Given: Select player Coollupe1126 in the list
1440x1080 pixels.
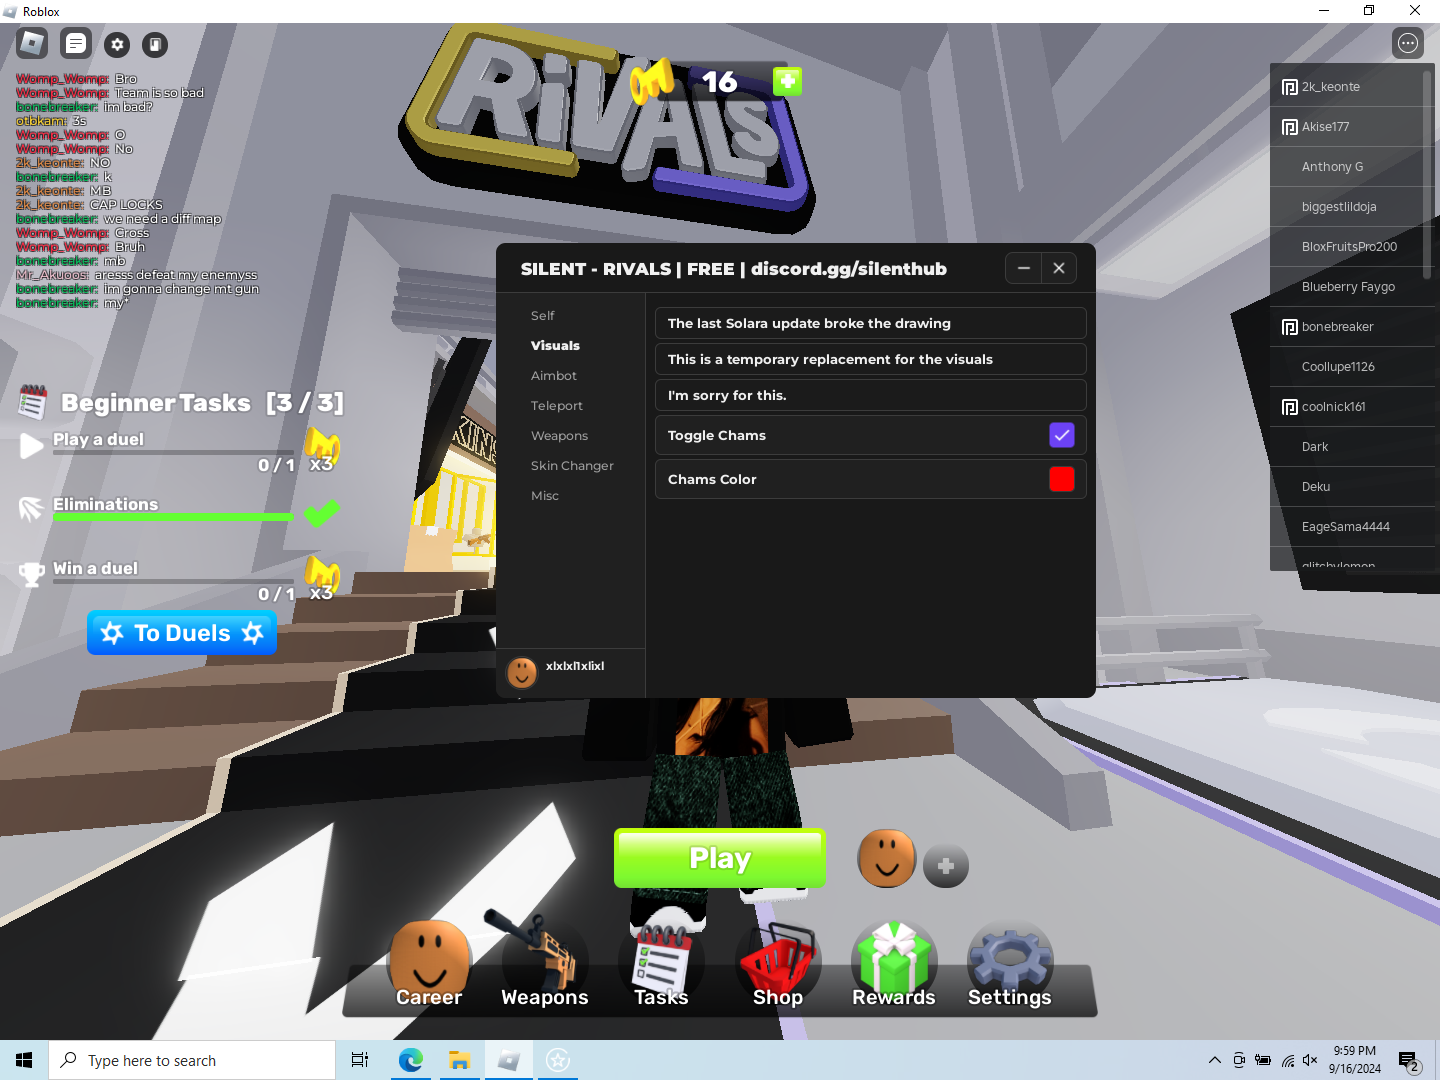Looking at the screenshot, I should pyautogui.click(x=1352, y=367).
